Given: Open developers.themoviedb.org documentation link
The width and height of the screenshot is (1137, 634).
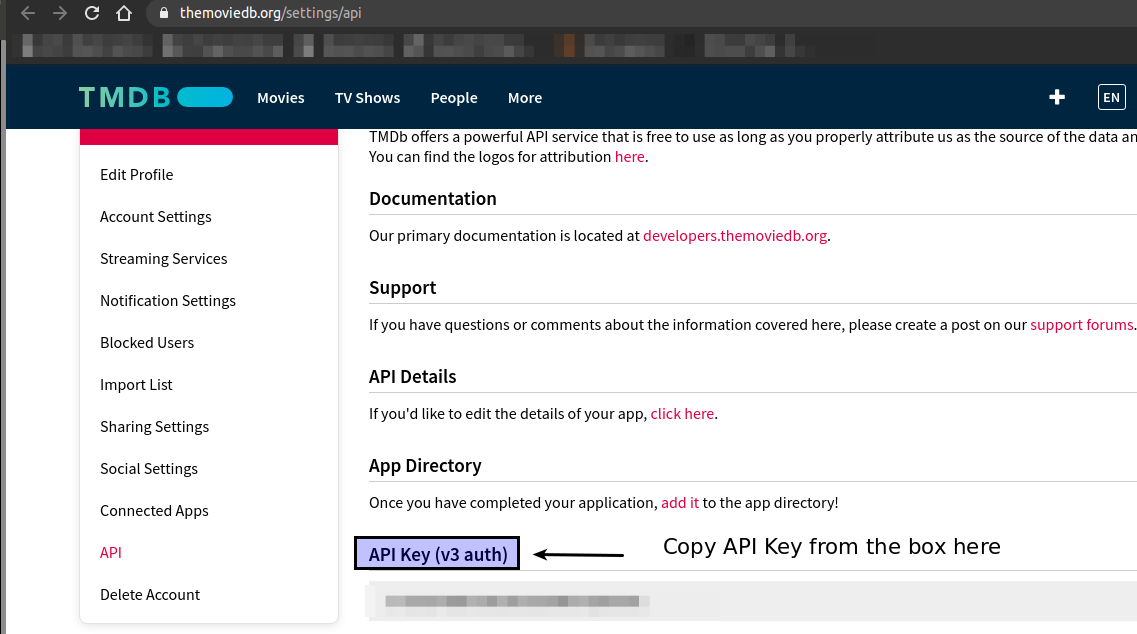Looking at the screenshot, I should coord(735,236).
